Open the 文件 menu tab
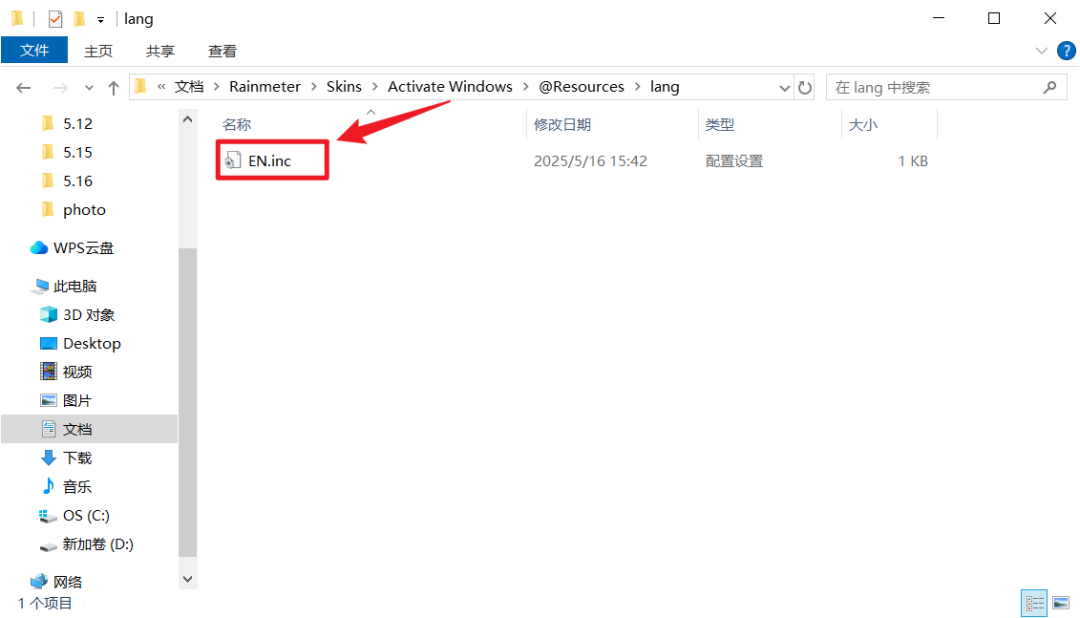Screen dimensions: 1080x618 (x=34, y=50)
